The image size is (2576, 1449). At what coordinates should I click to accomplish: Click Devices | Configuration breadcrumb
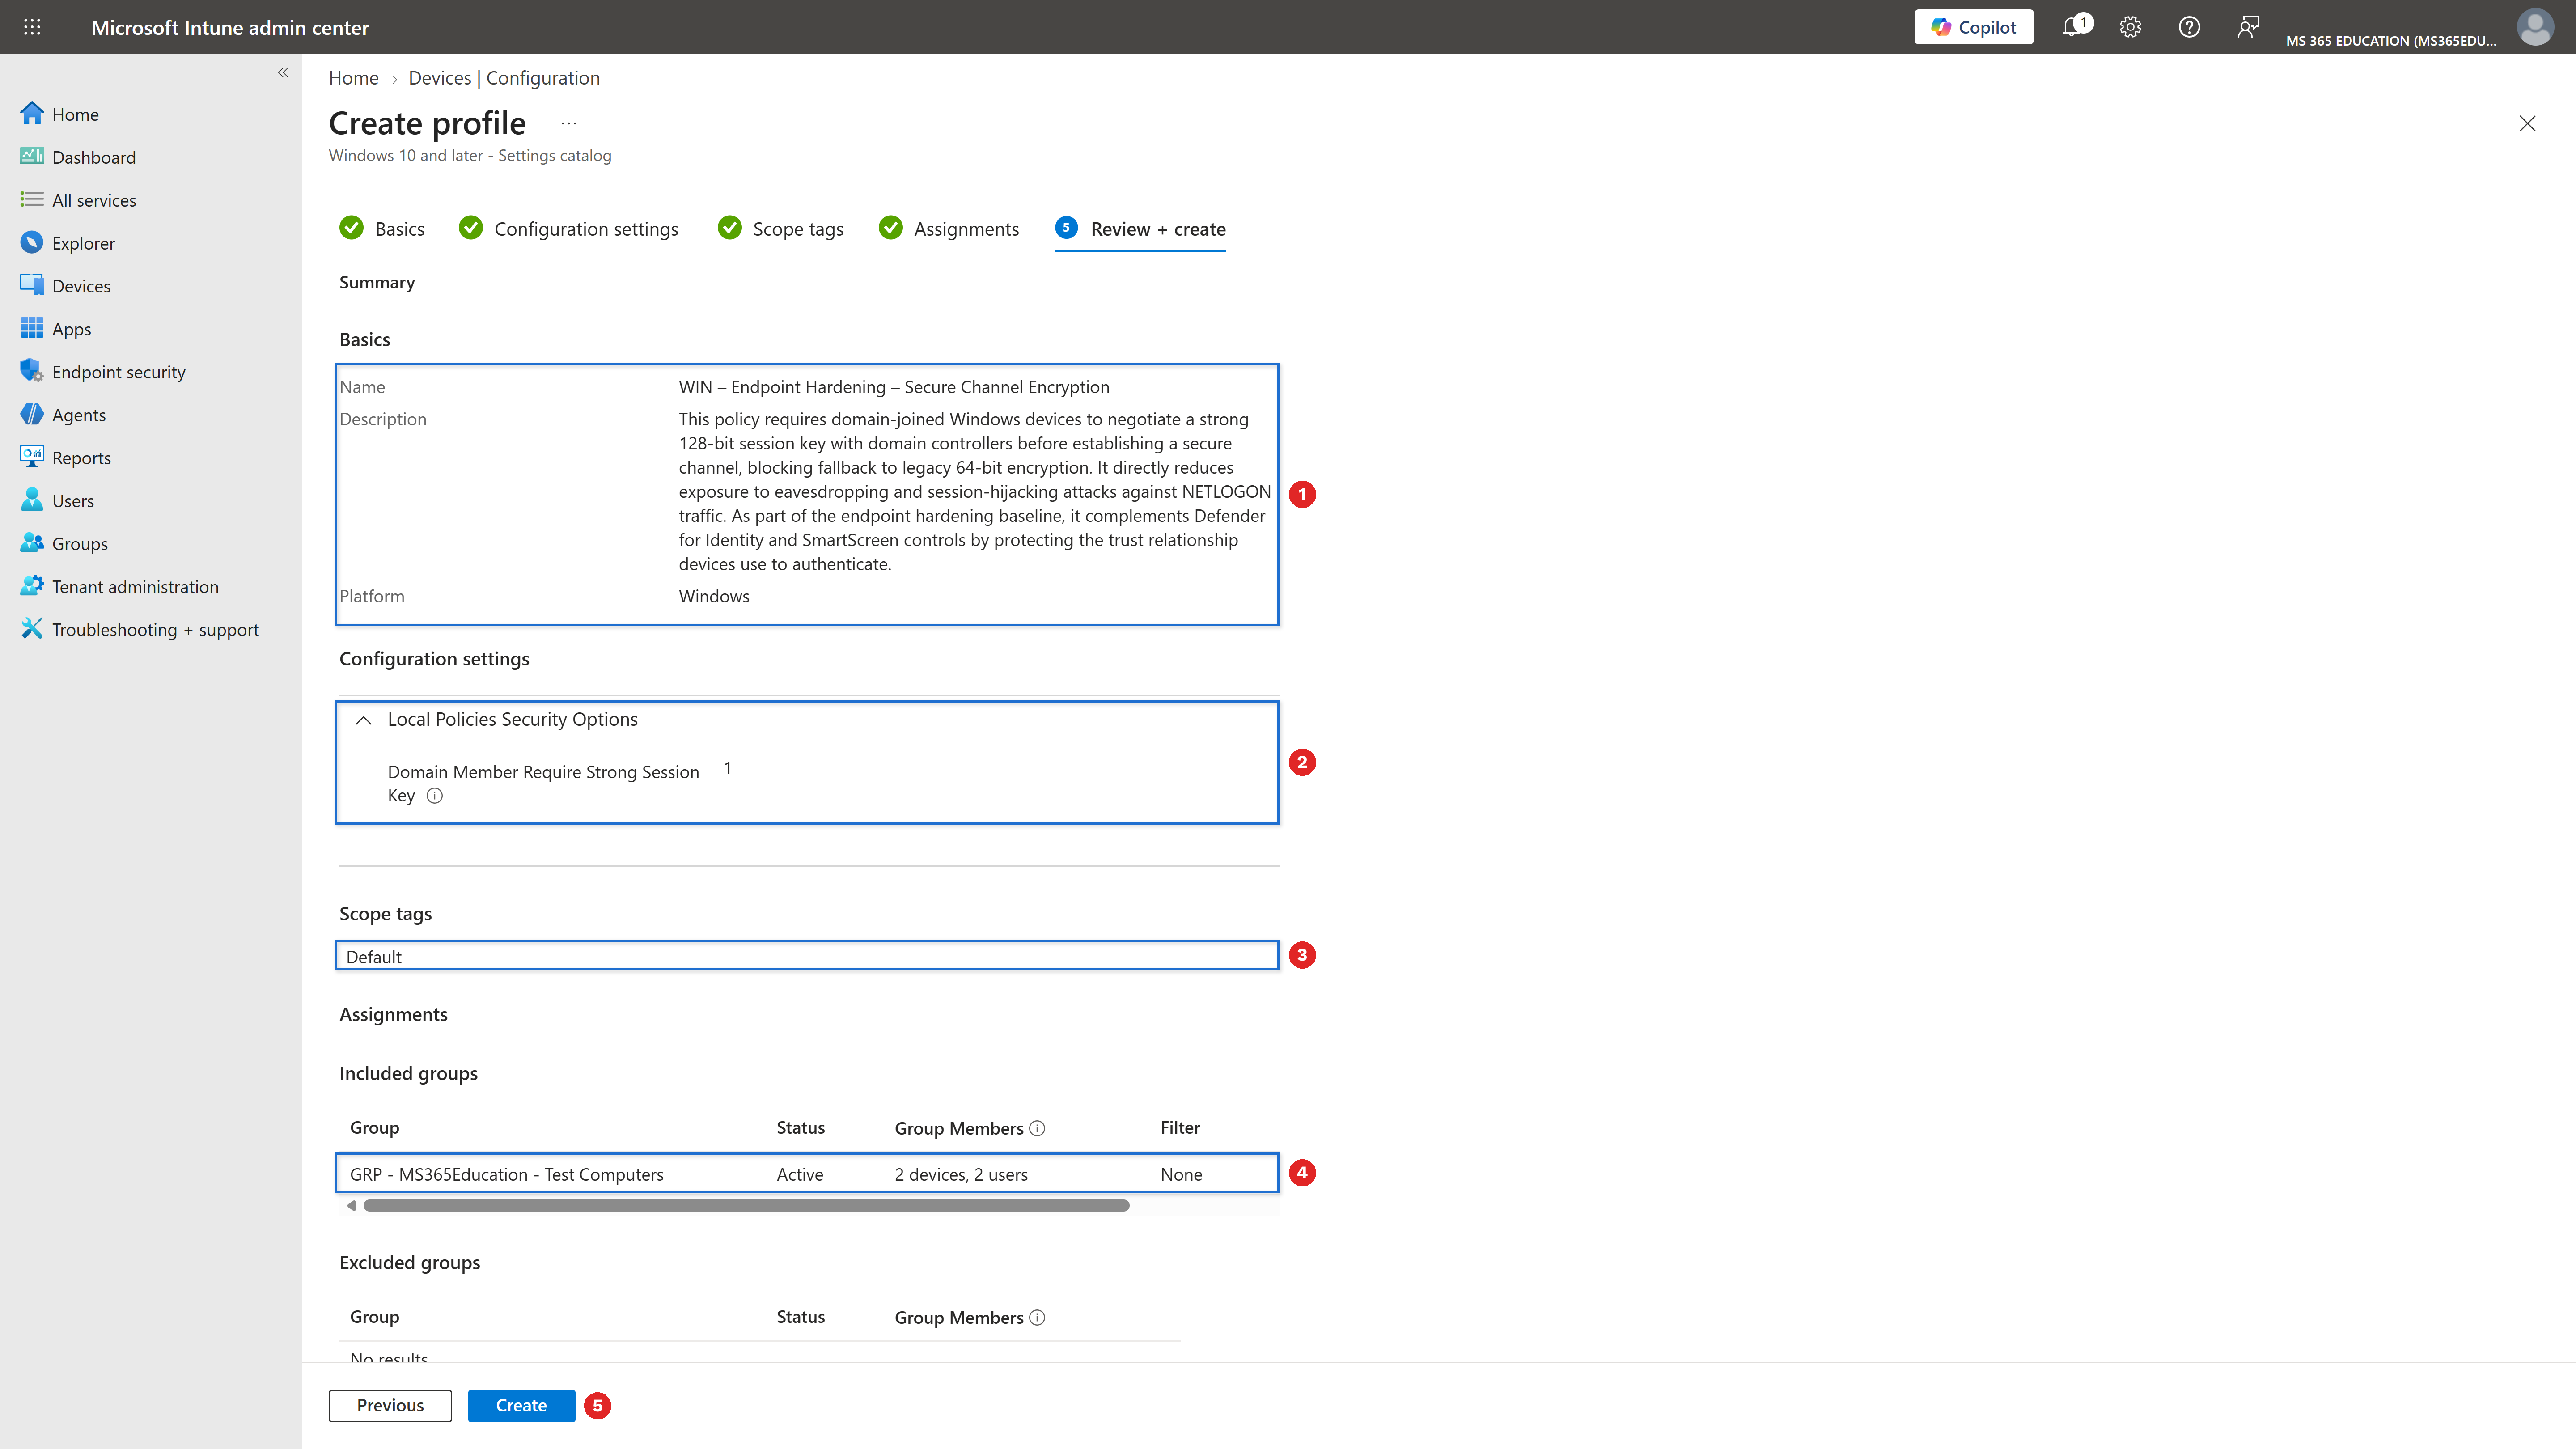(x=504, y=78)
